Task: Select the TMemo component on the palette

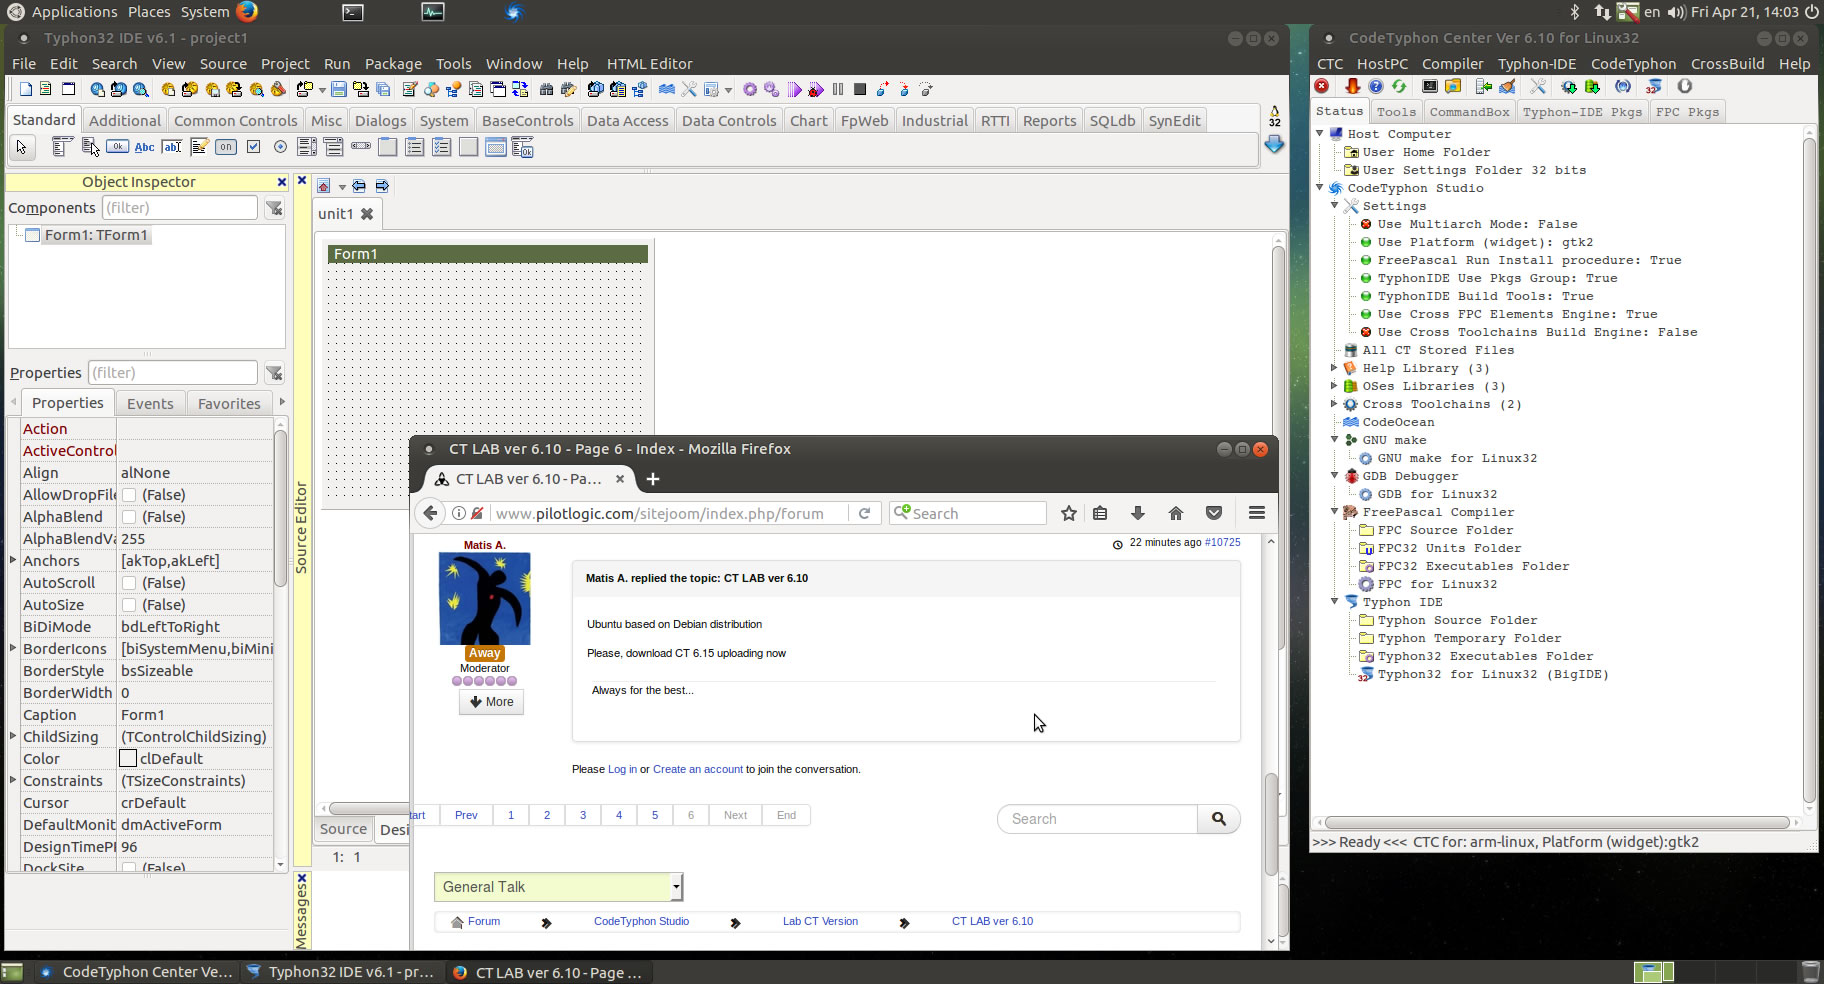Action: (x=199, y=147)
